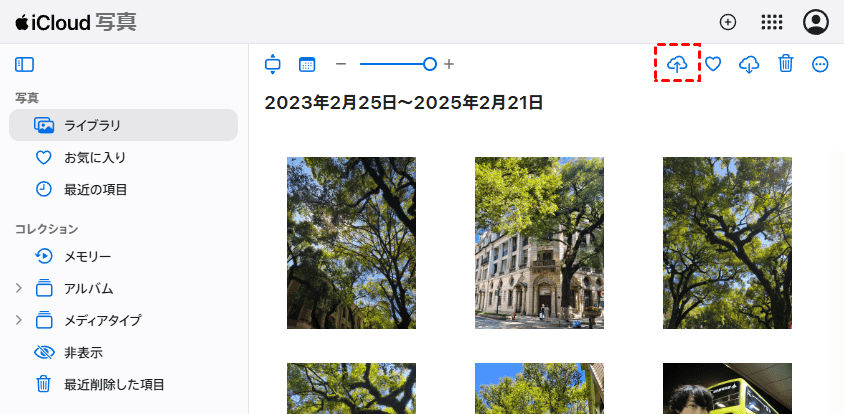844x414 pixels.
Task: Select the photo of the stone building
Action: point(539,243)
